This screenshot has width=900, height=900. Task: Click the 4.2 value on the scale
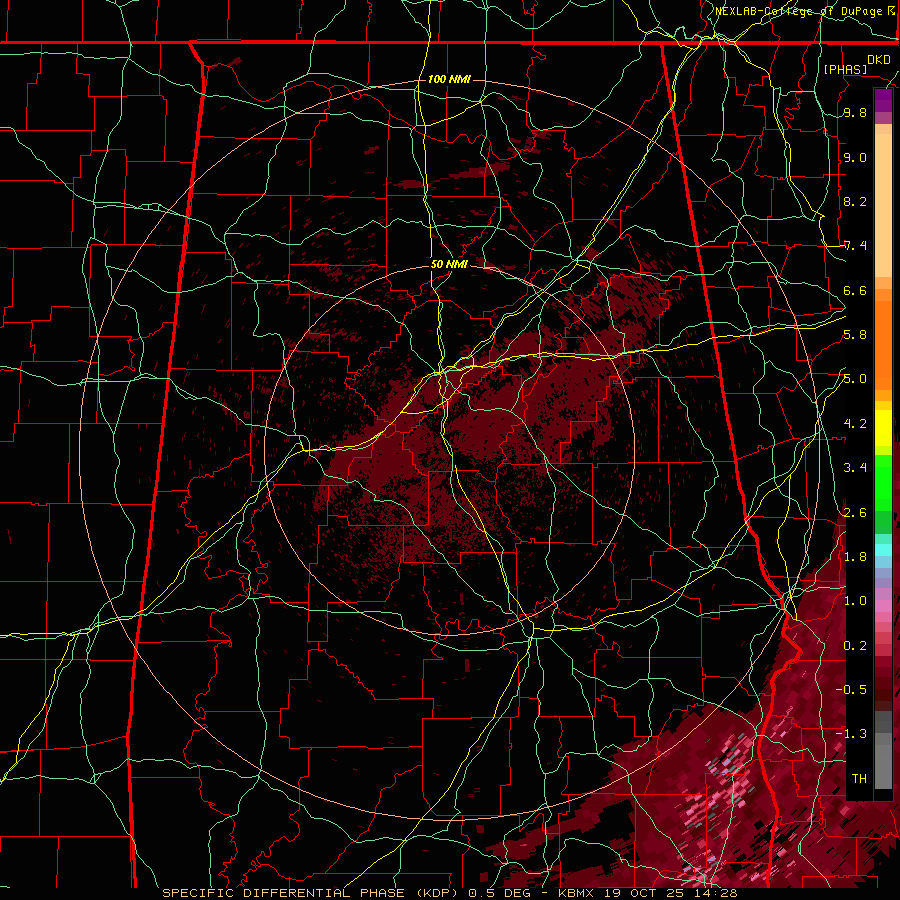click(855, 424)
